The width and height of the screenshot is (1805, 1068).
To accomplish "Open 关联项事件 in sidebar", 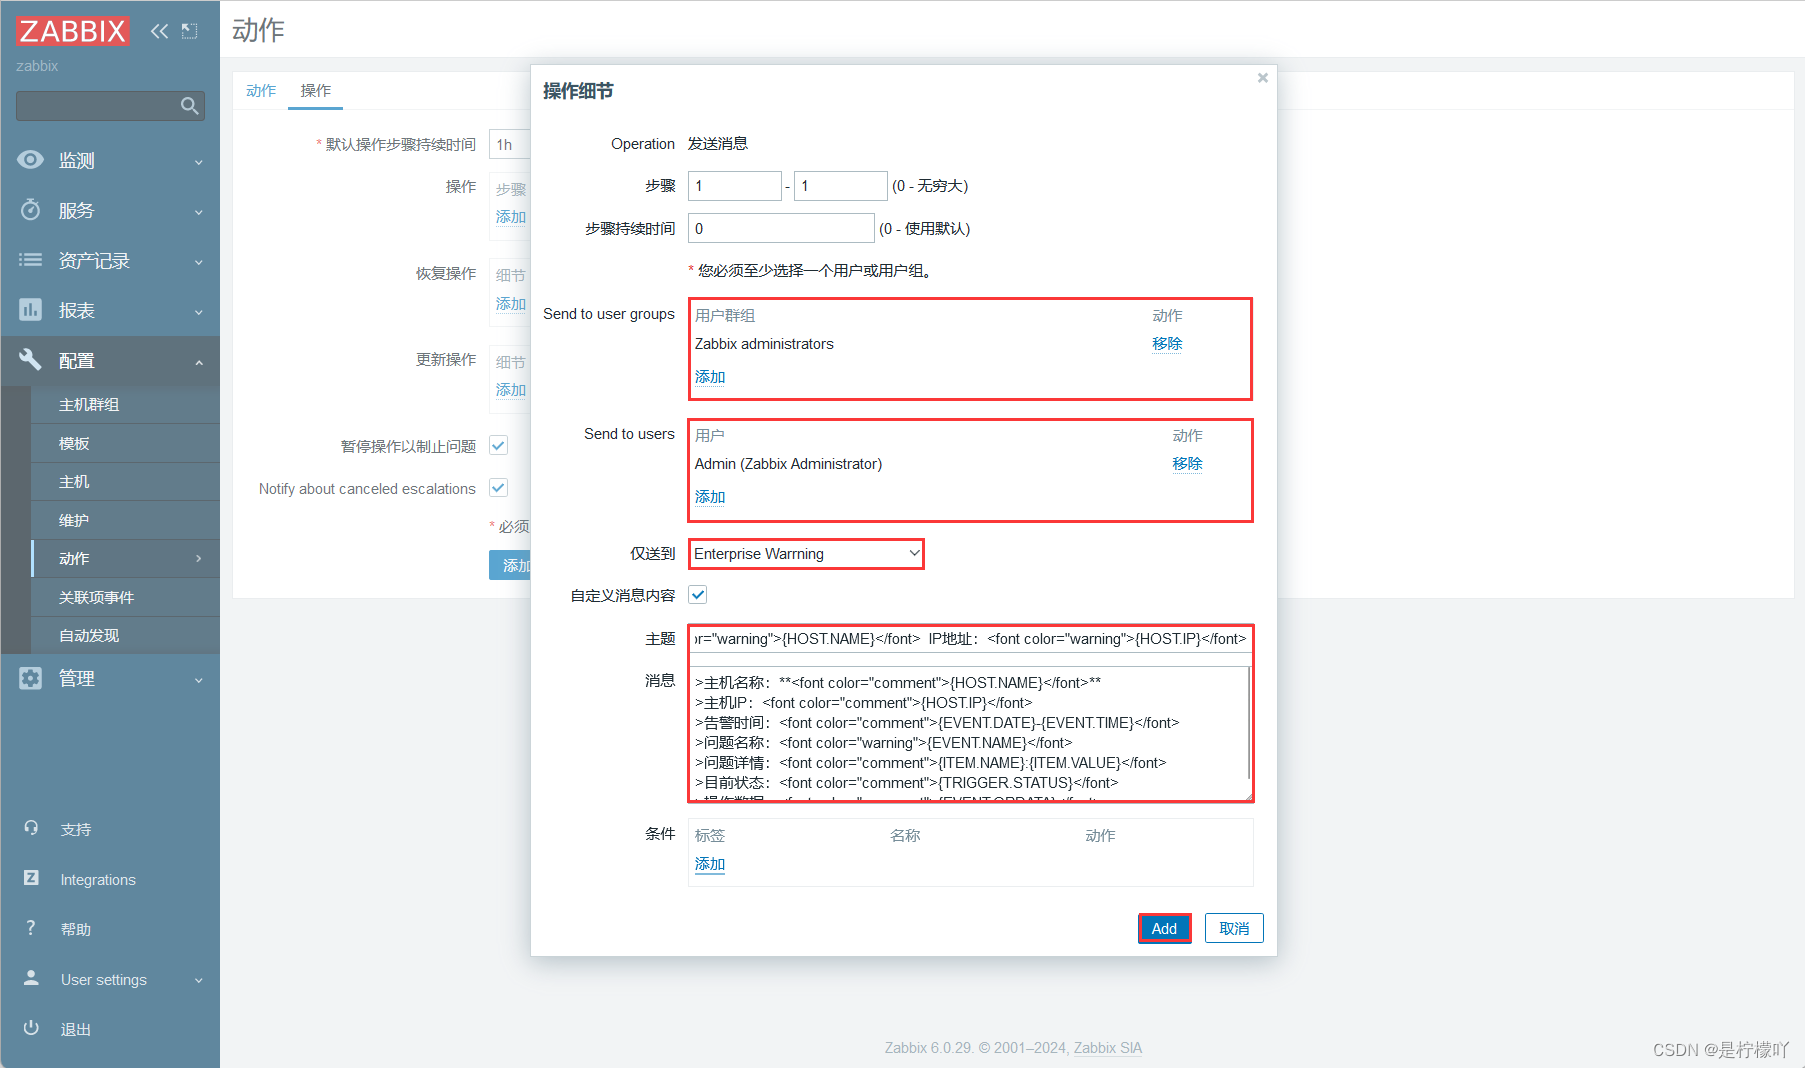I will pos(96,597).
